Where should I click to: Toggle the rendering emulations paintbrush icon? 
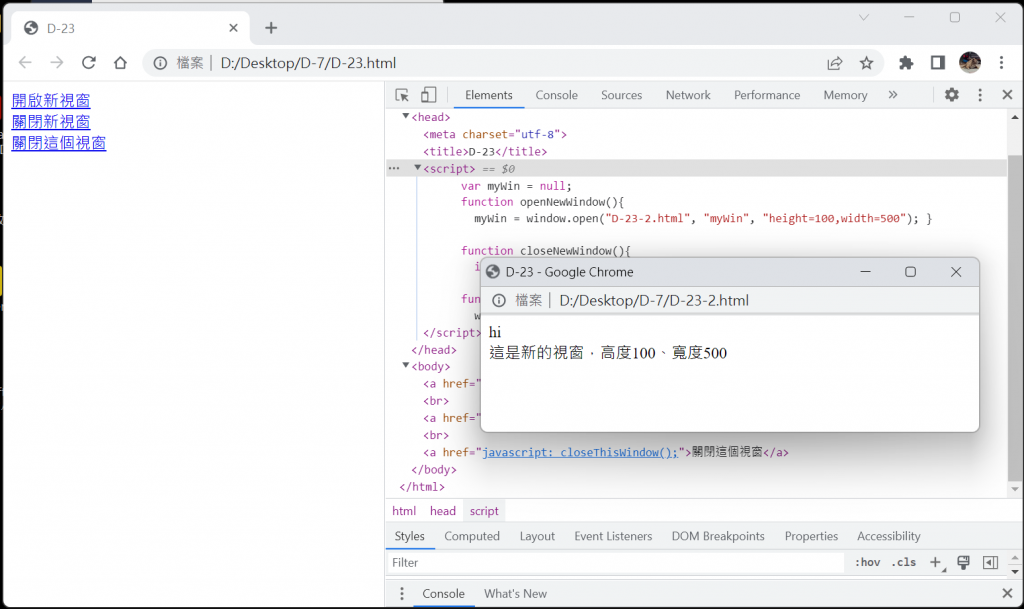(x=963, y=562)
